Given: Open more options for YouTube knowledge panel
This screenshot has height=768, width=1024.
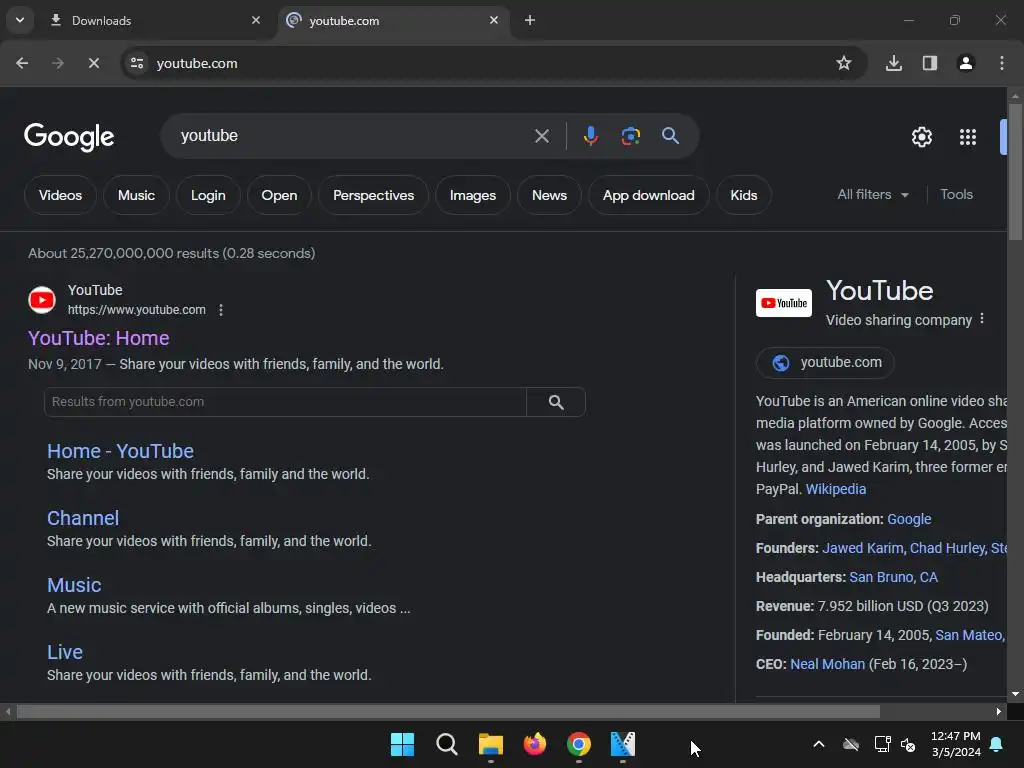Looking at the screenshot, I should pos(982,319).
